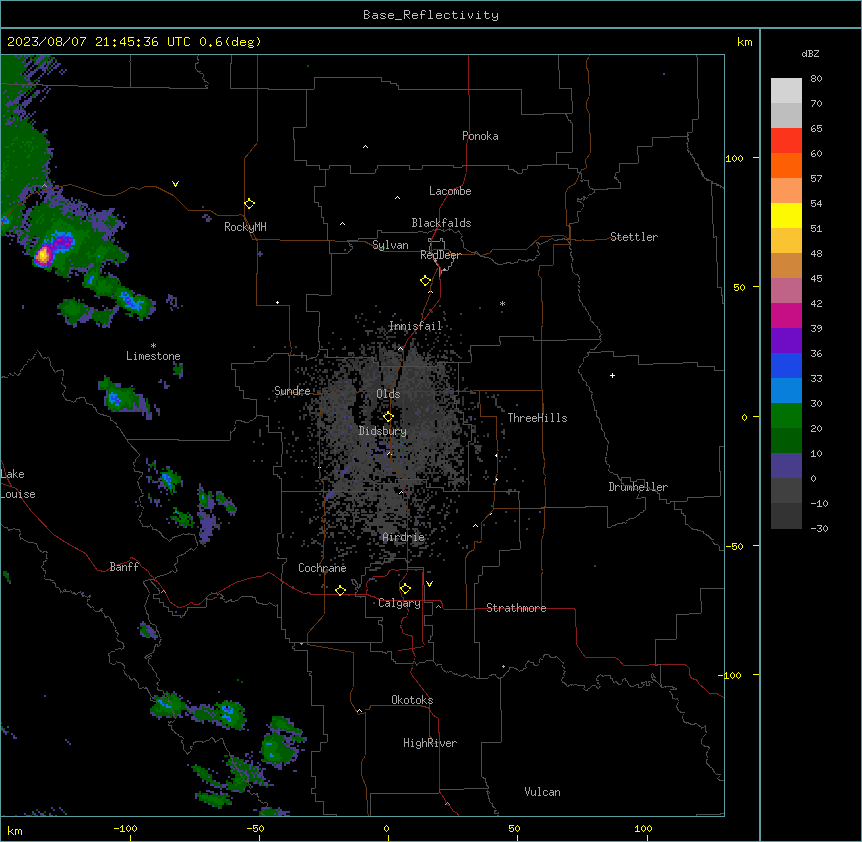Click the 57 value on the dBZ legend
862x842 pixels.
click(x=816, y=179)
